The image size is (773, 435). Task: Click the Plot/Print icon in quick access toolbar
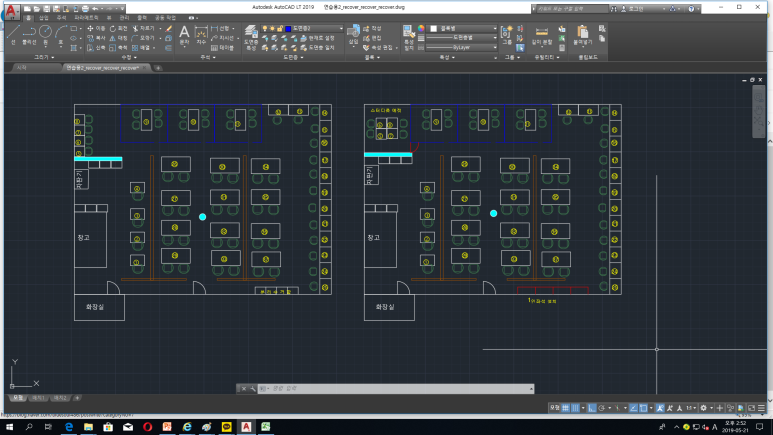tap(85, 9)
